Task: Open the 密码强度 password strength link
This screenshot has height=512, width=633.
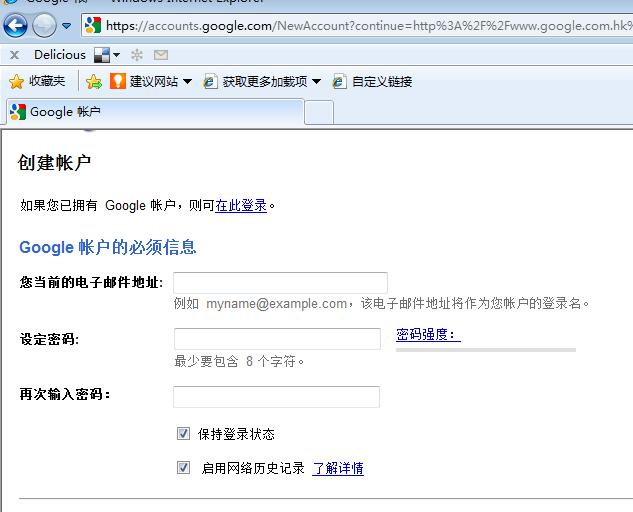Action: [x=428, y=335]
